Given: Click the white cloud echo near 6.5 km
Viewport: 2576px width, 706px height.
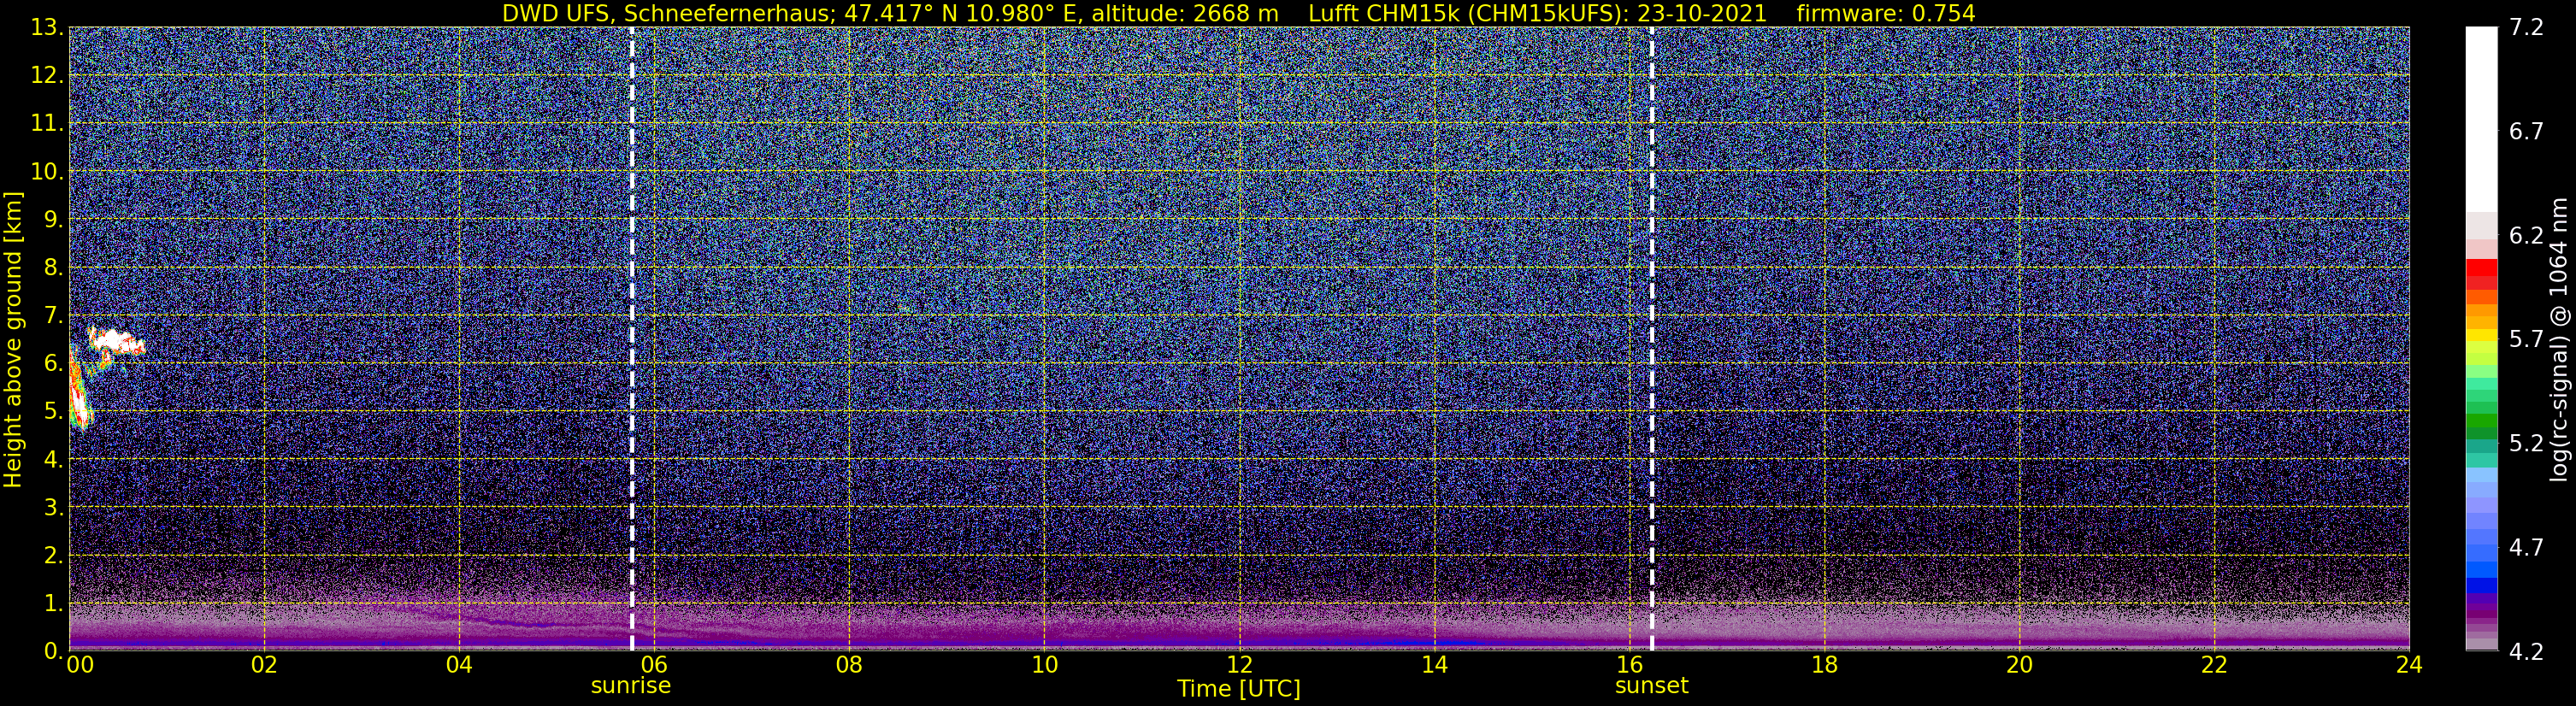Looking at the screenshot, I should (115, 342).
